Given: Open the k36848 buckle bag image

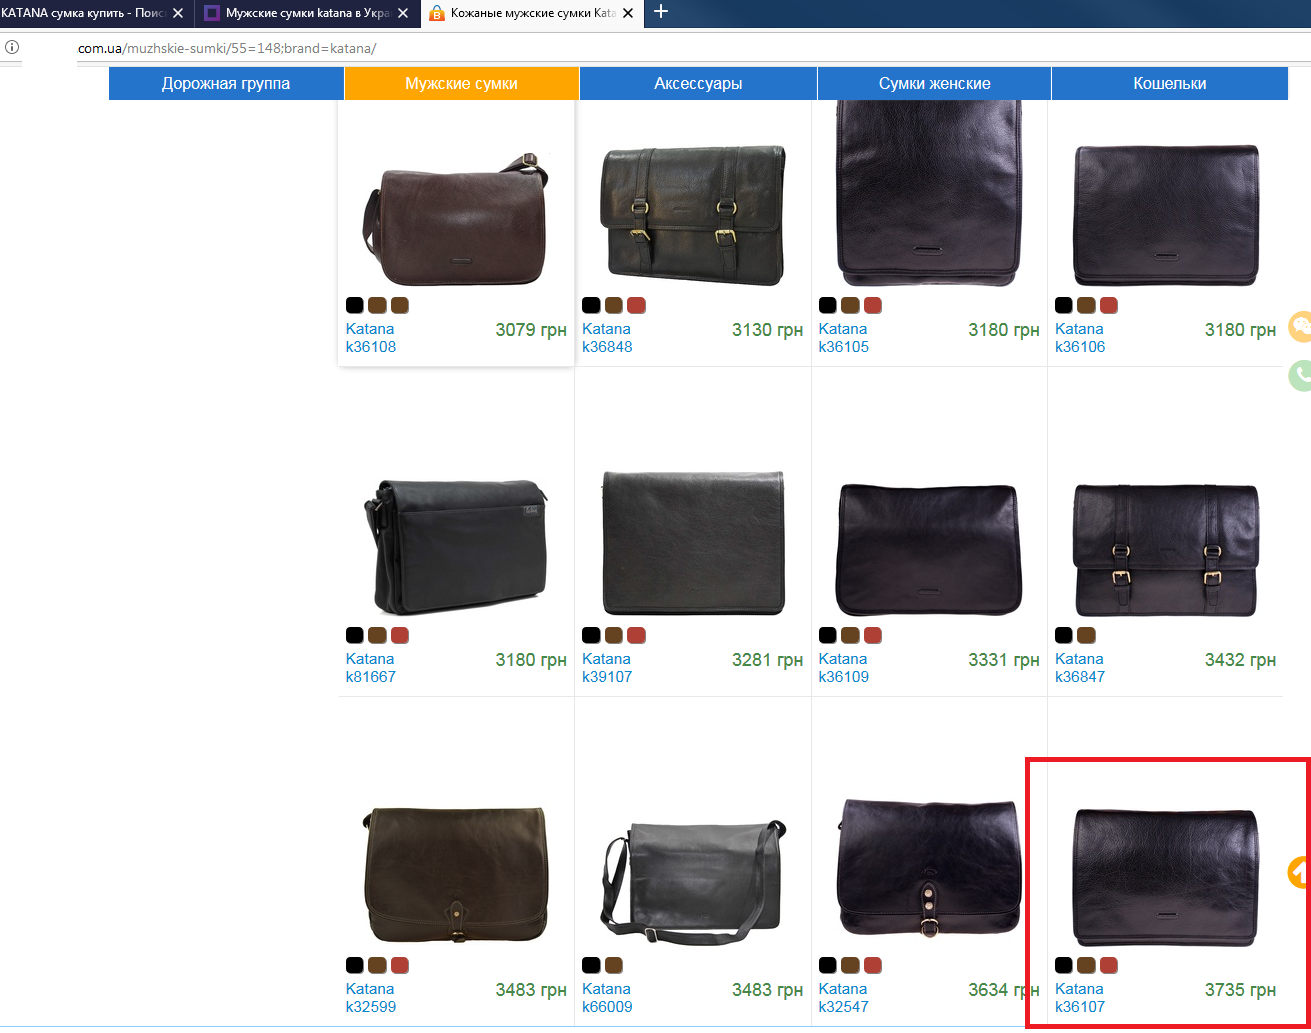Looking at the screenshot, I should click(693, 214).
